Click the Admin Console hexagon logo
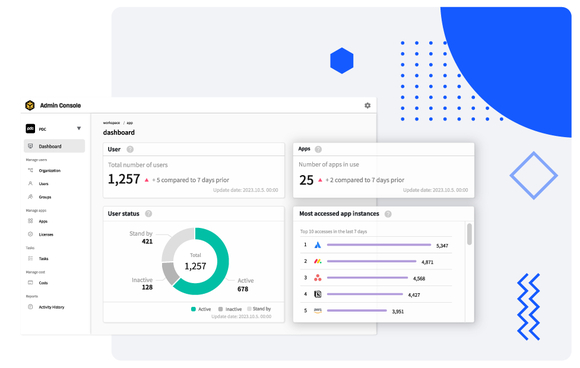This screenshot has height=368, width=580. 30,105
